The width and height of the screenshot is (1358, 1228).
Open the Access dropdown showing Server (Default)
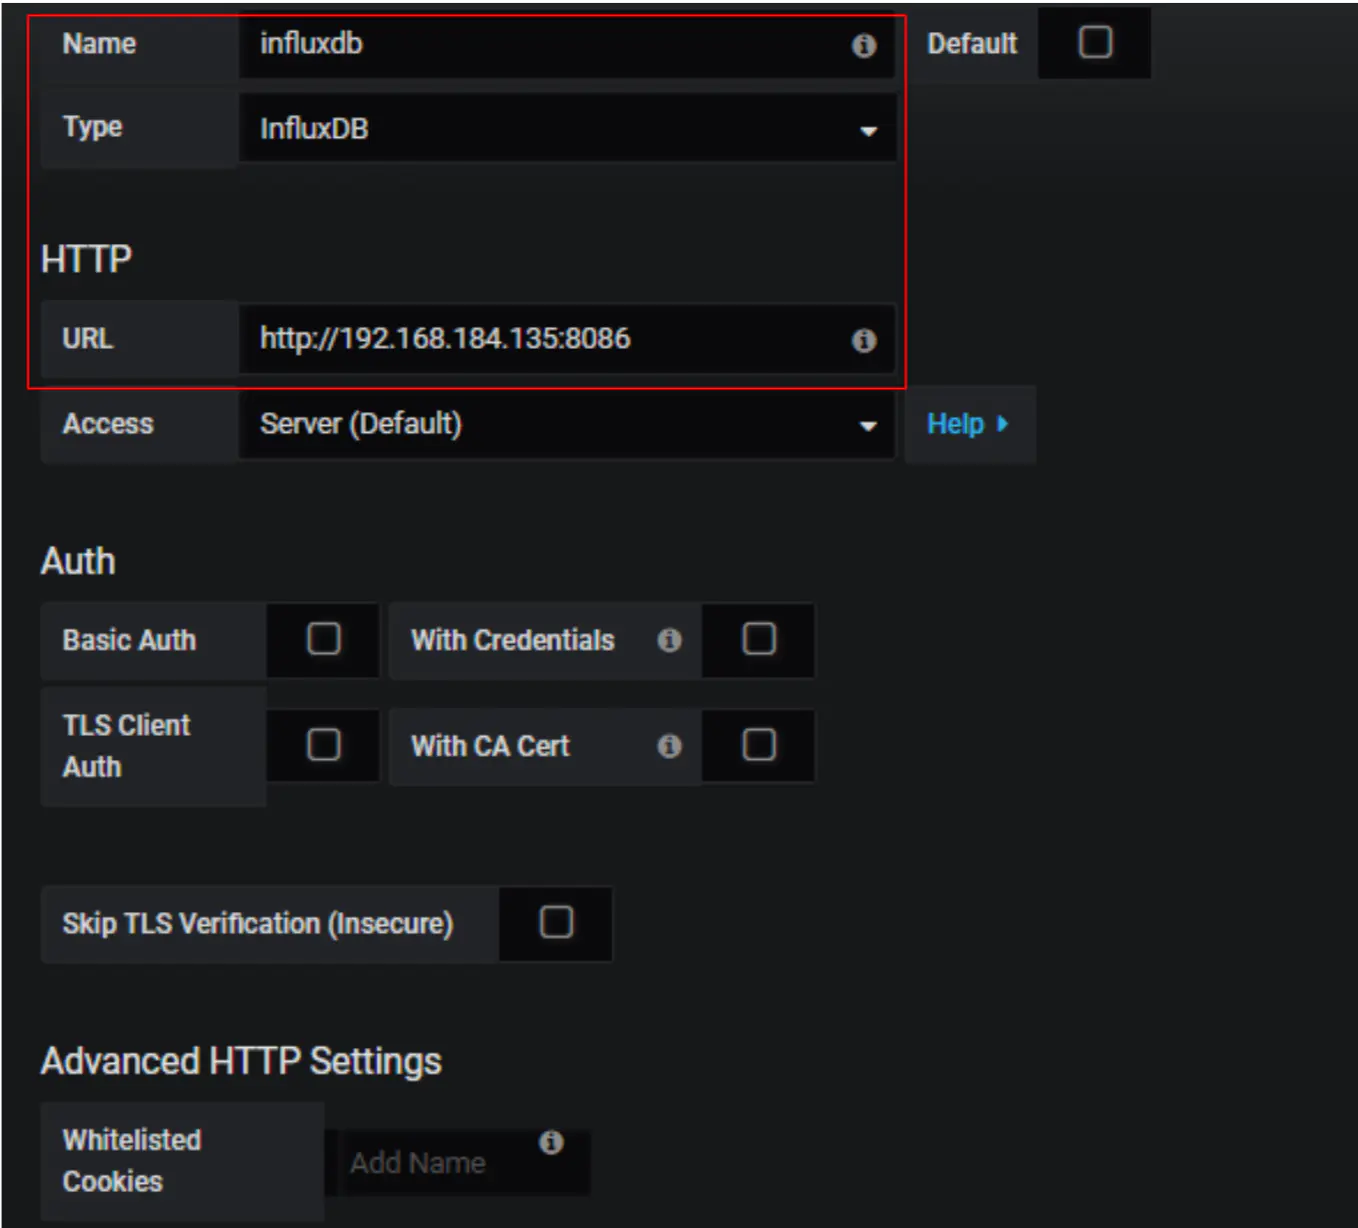tap(567, 424)
